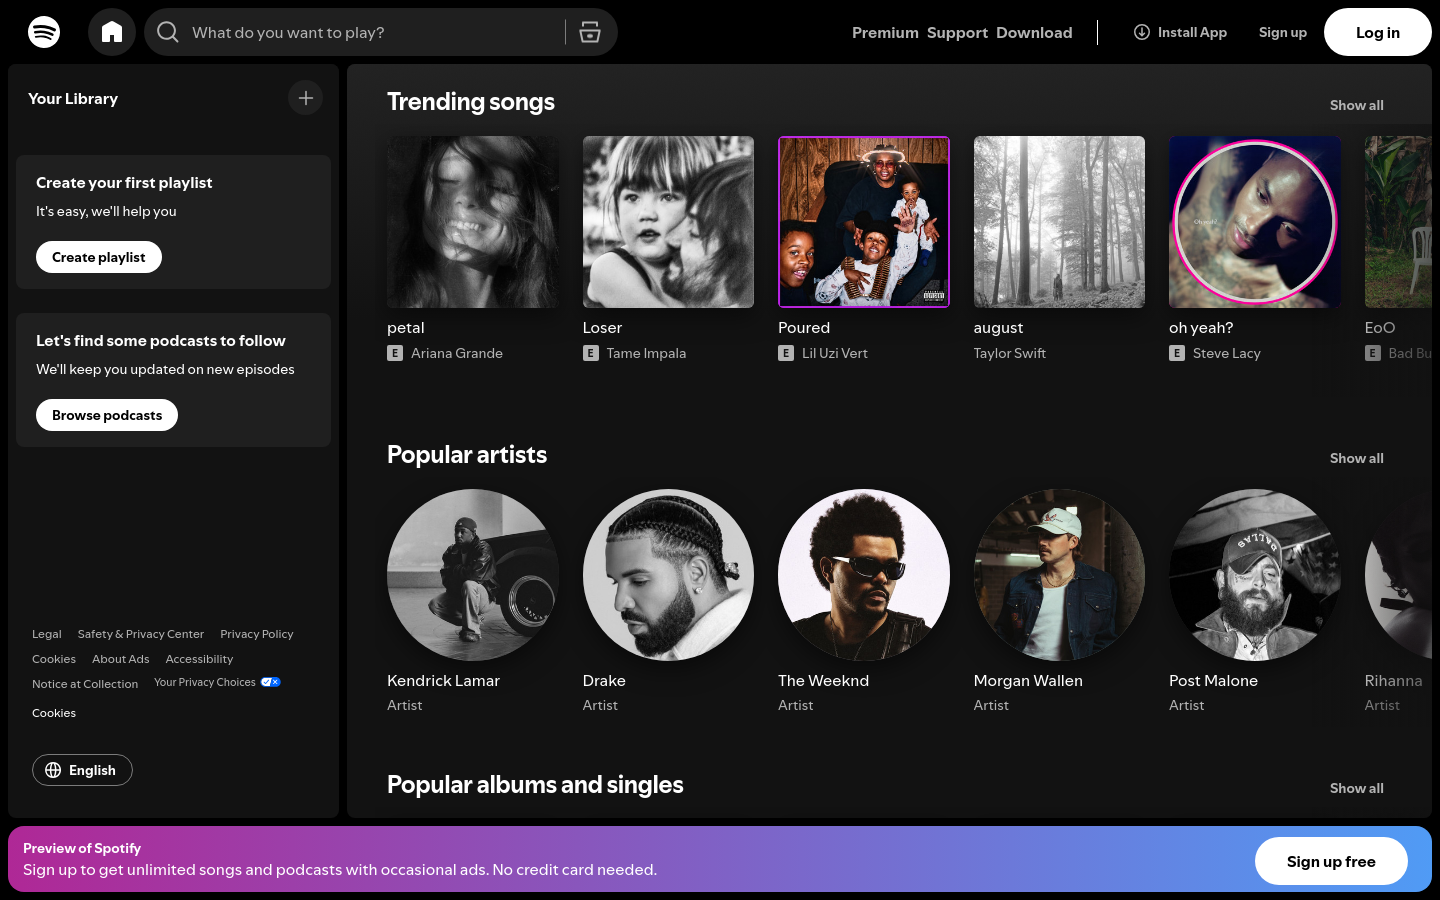Viewport: 1440px width, 900px height.
Task: Click the Install App download icon
Action: pyautogui.click(x=1142, y=32)
